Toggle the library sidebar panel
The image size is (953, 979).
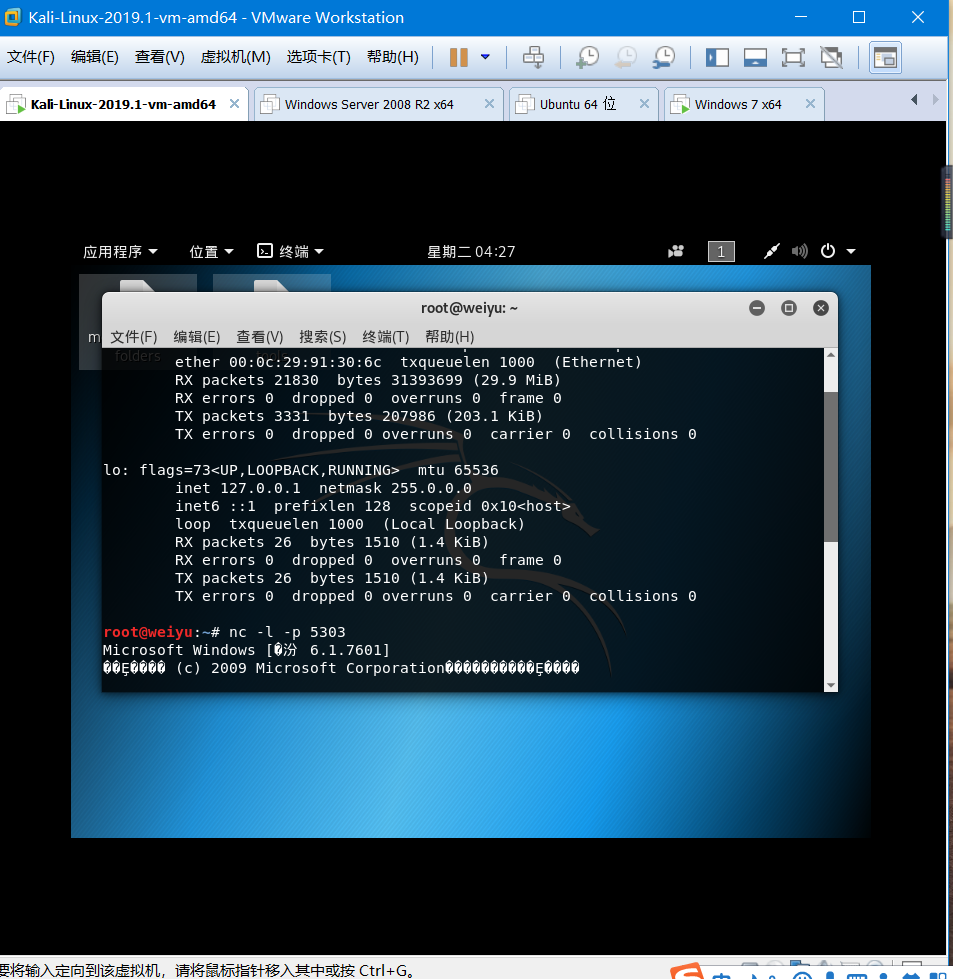(717, 57)
